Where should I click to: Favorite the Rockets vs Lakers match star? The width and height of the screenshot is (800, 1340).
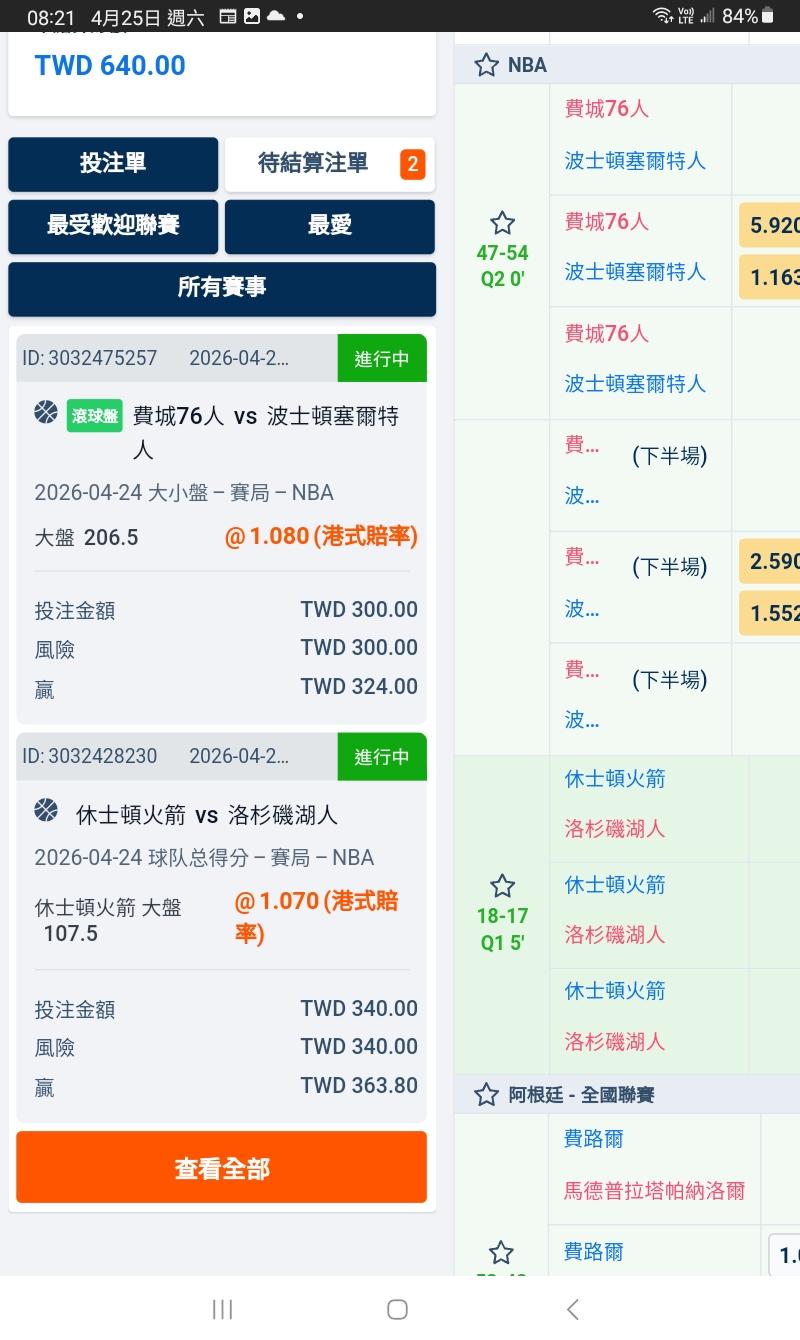[502, 886]
